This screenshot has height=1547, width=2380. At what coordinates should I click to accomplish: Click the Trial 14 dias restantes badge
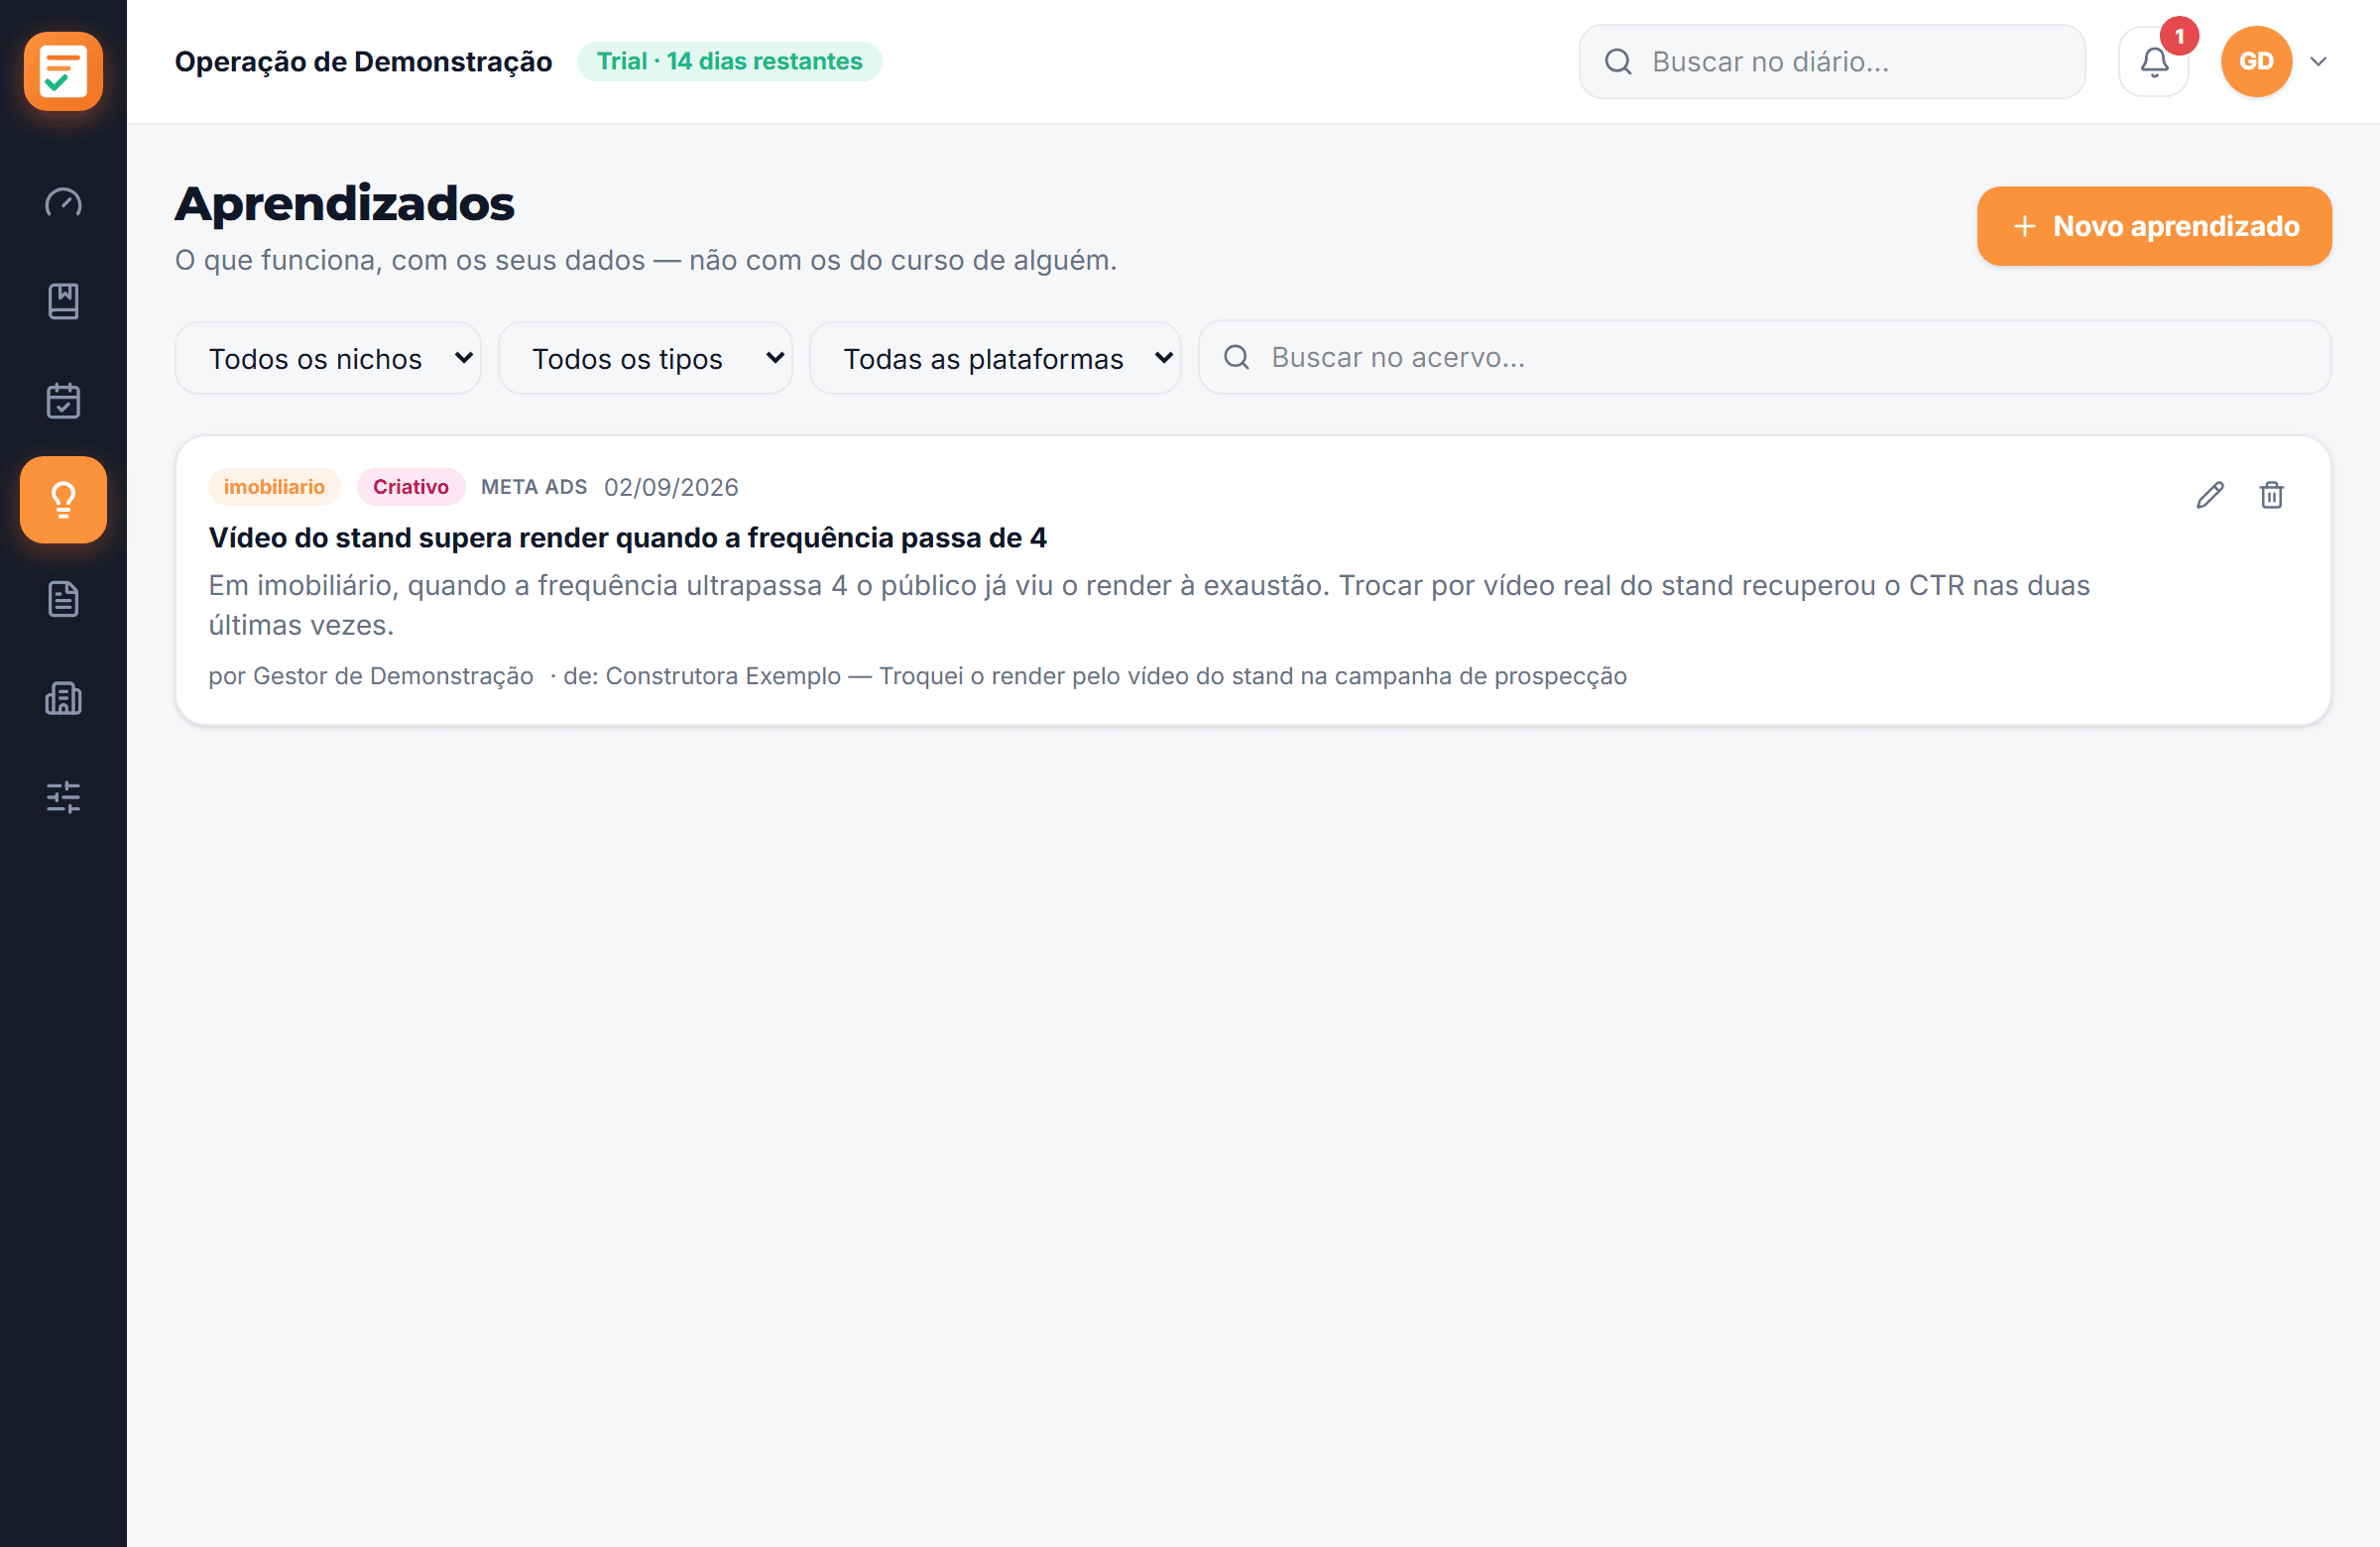729,61
